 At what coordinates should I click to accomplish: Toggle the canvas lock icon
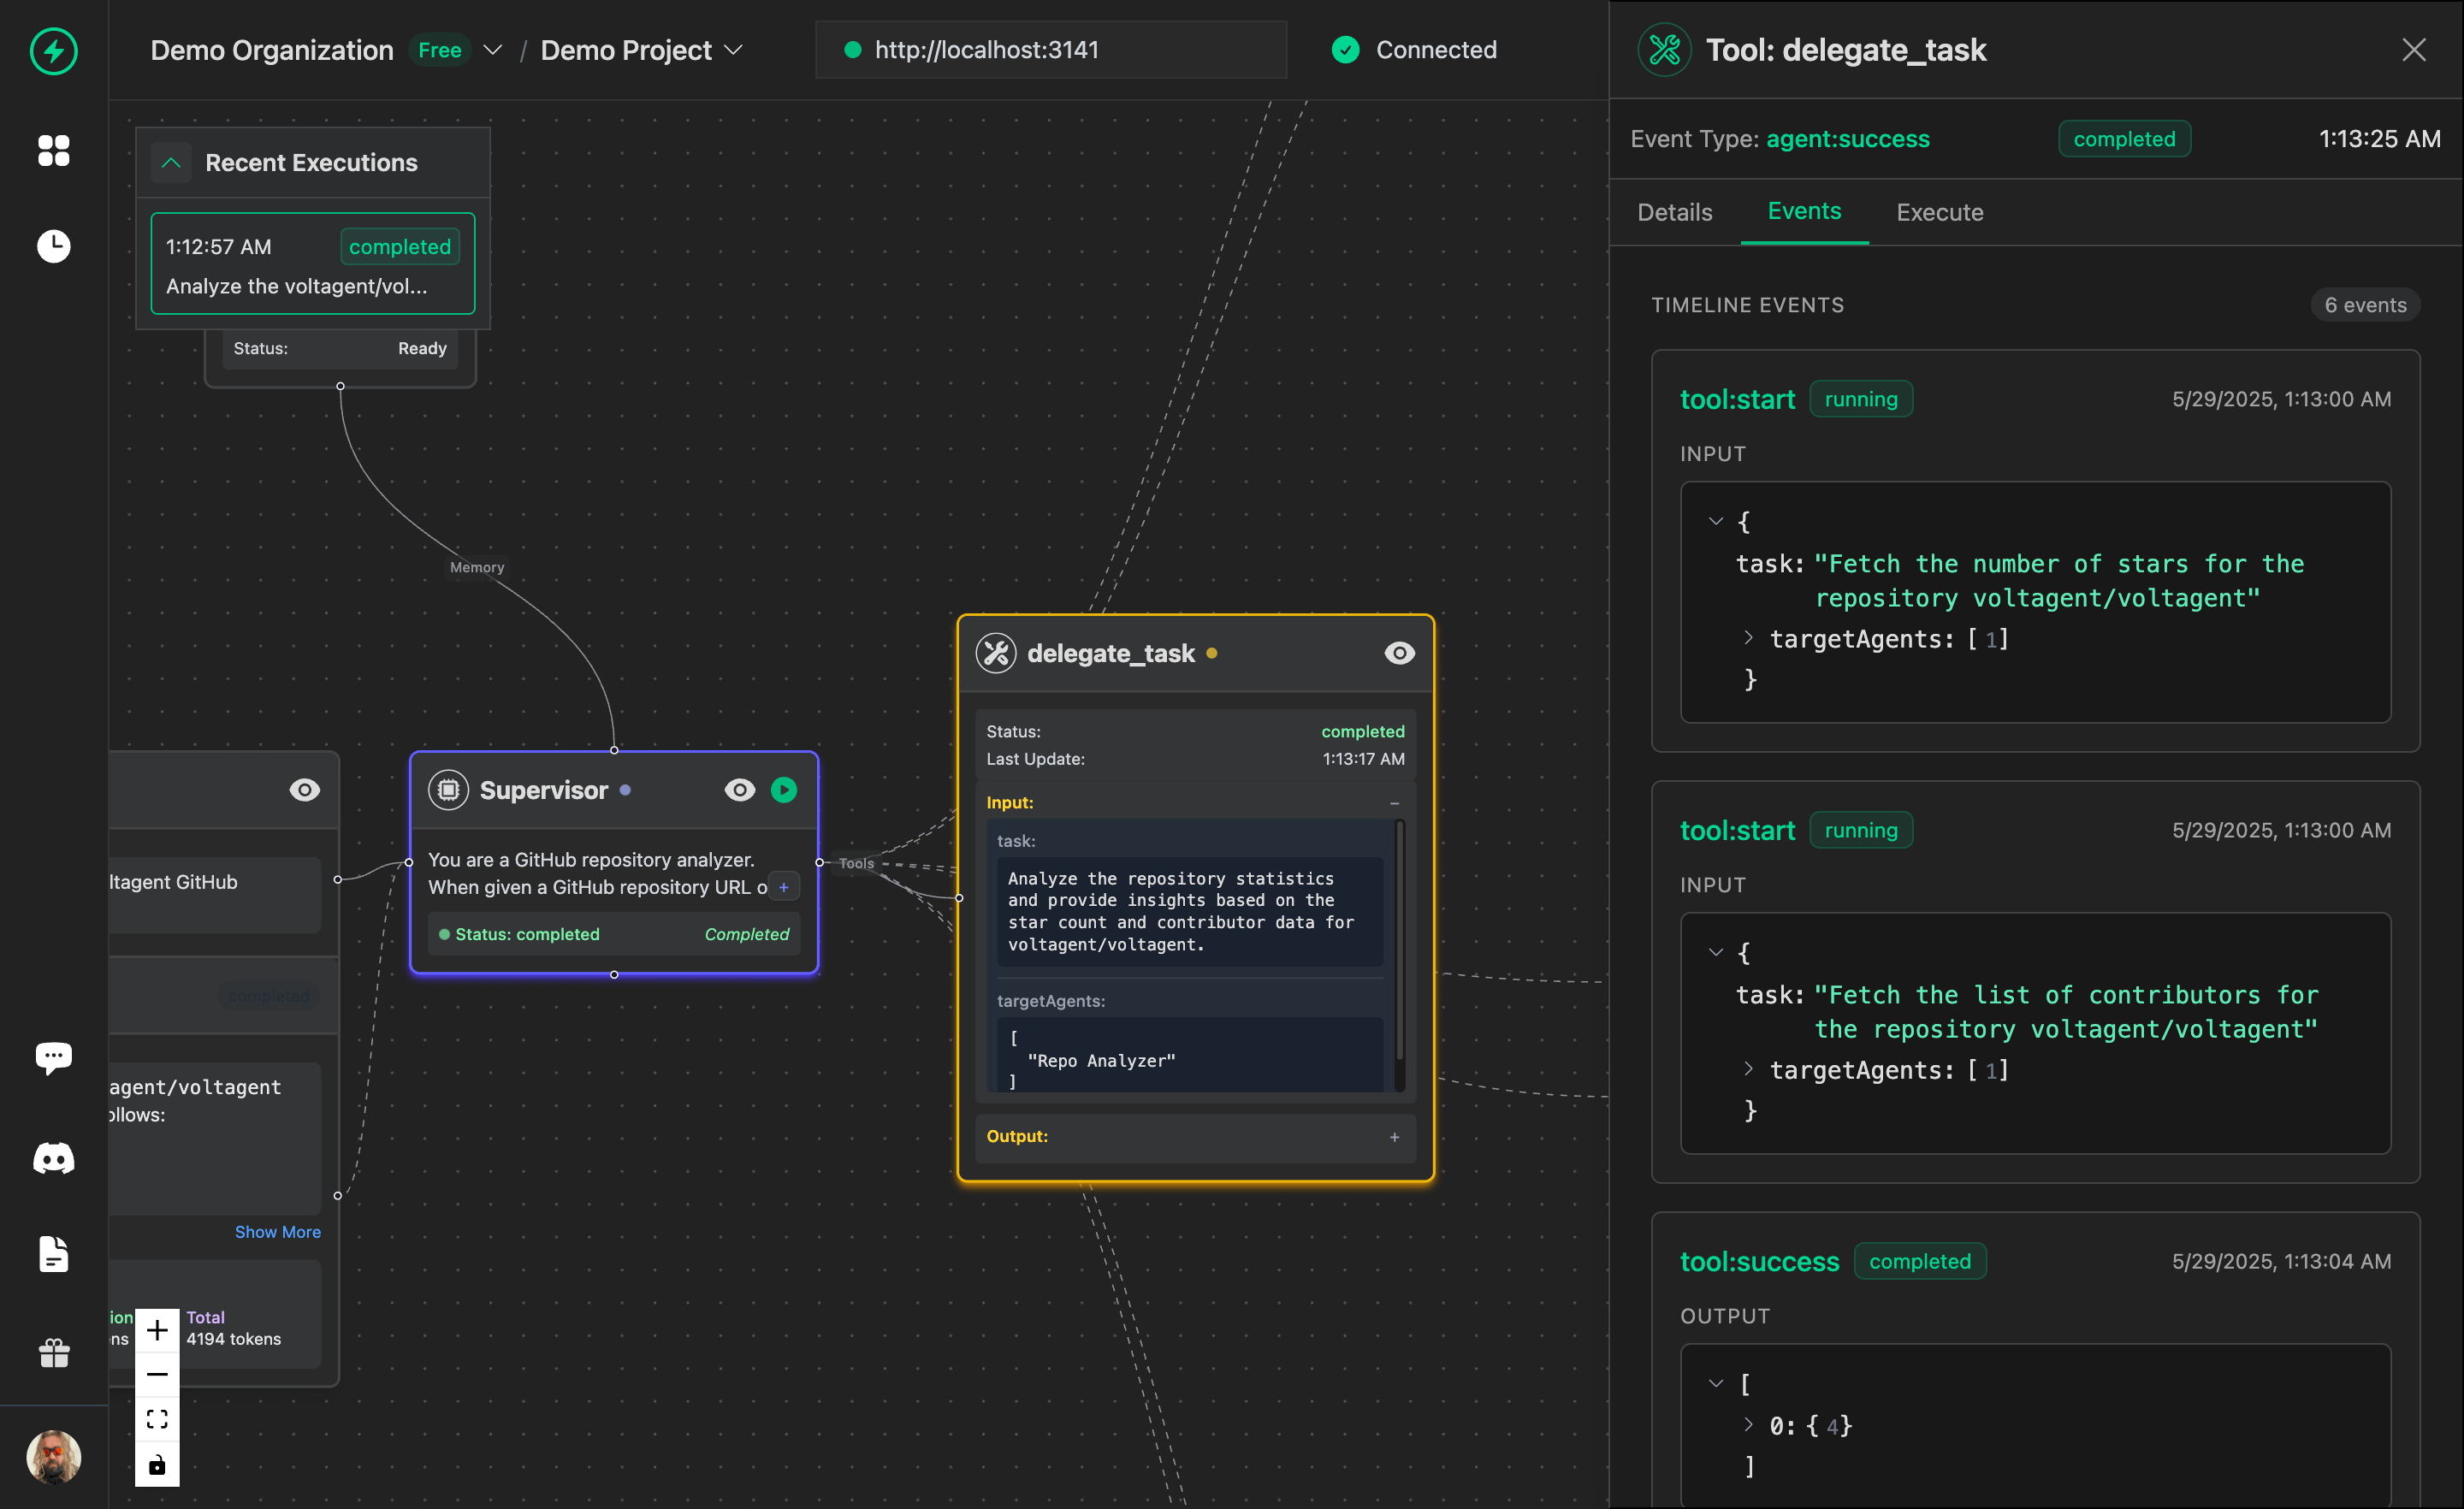[157, 1465]
